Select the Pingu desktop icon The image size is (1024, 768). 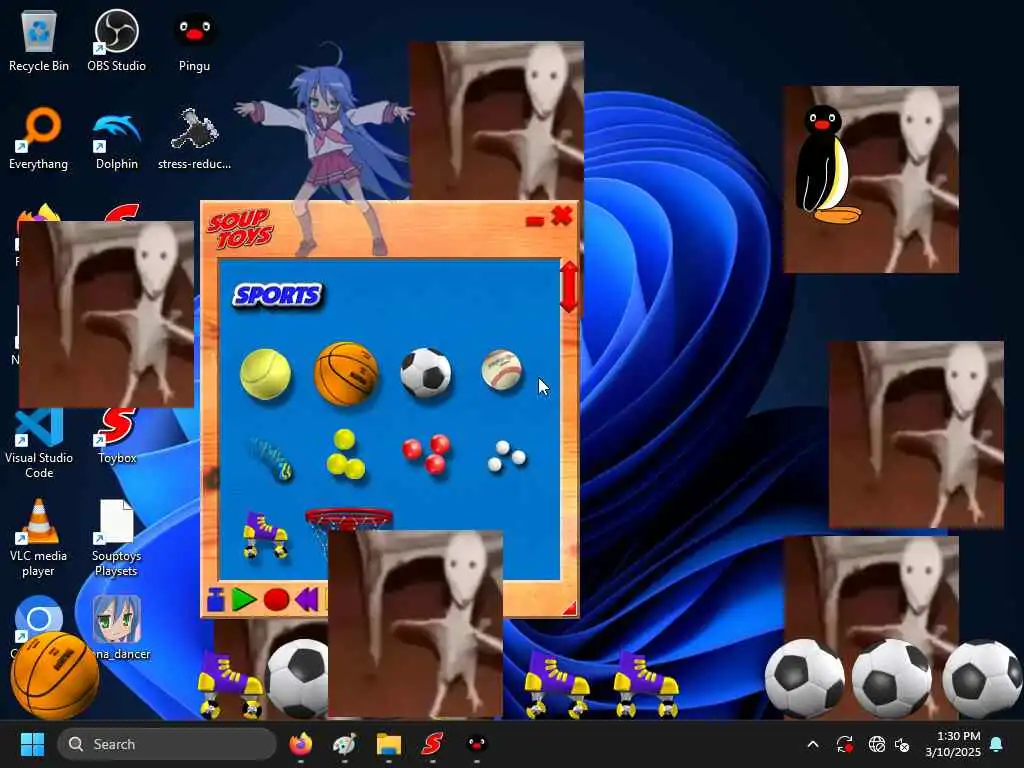pyautogui.click(x=195, y=42)
